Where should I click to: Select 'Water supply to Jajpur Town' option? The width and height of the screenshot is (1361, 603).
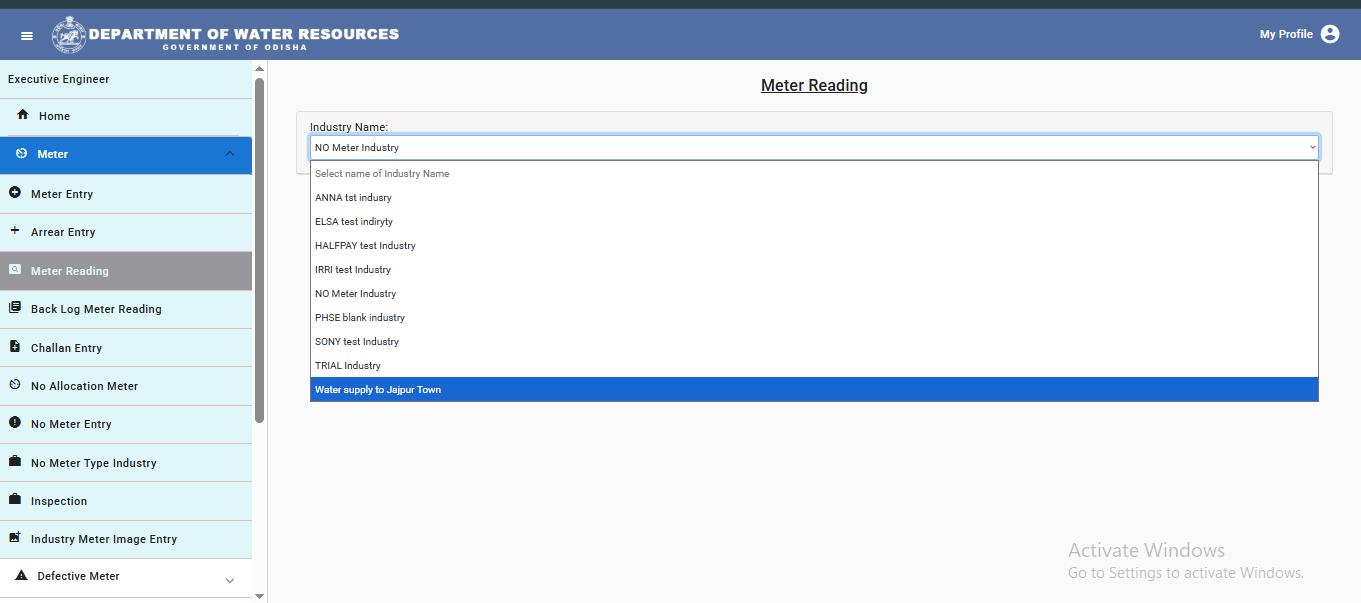coord(814,390)
